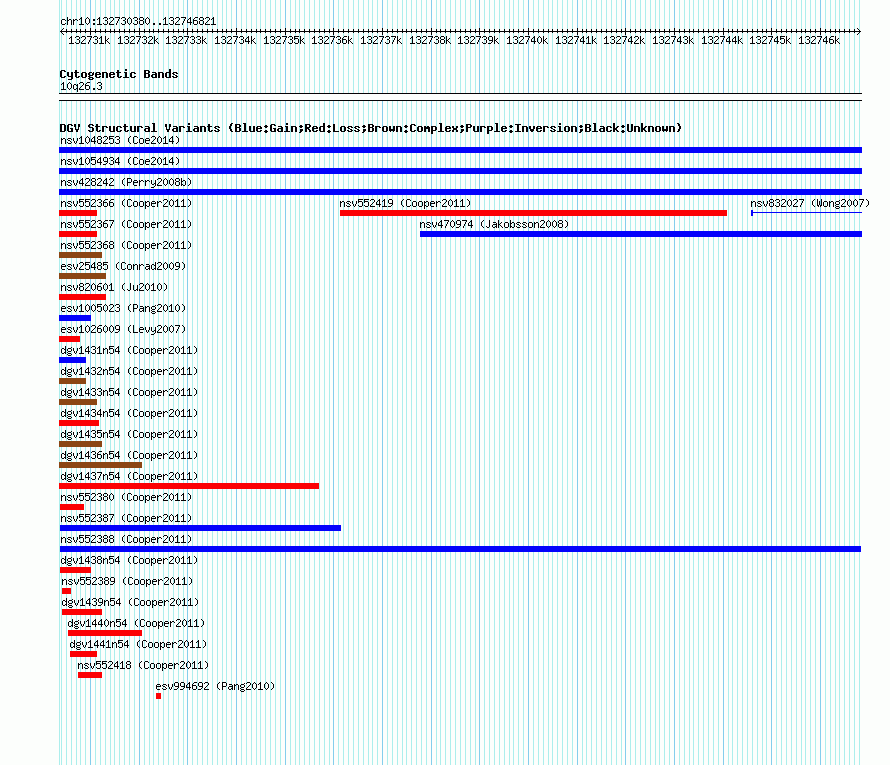
Task: Click the nsv552388 (Cooper2011) label
Action: (126, 539)
